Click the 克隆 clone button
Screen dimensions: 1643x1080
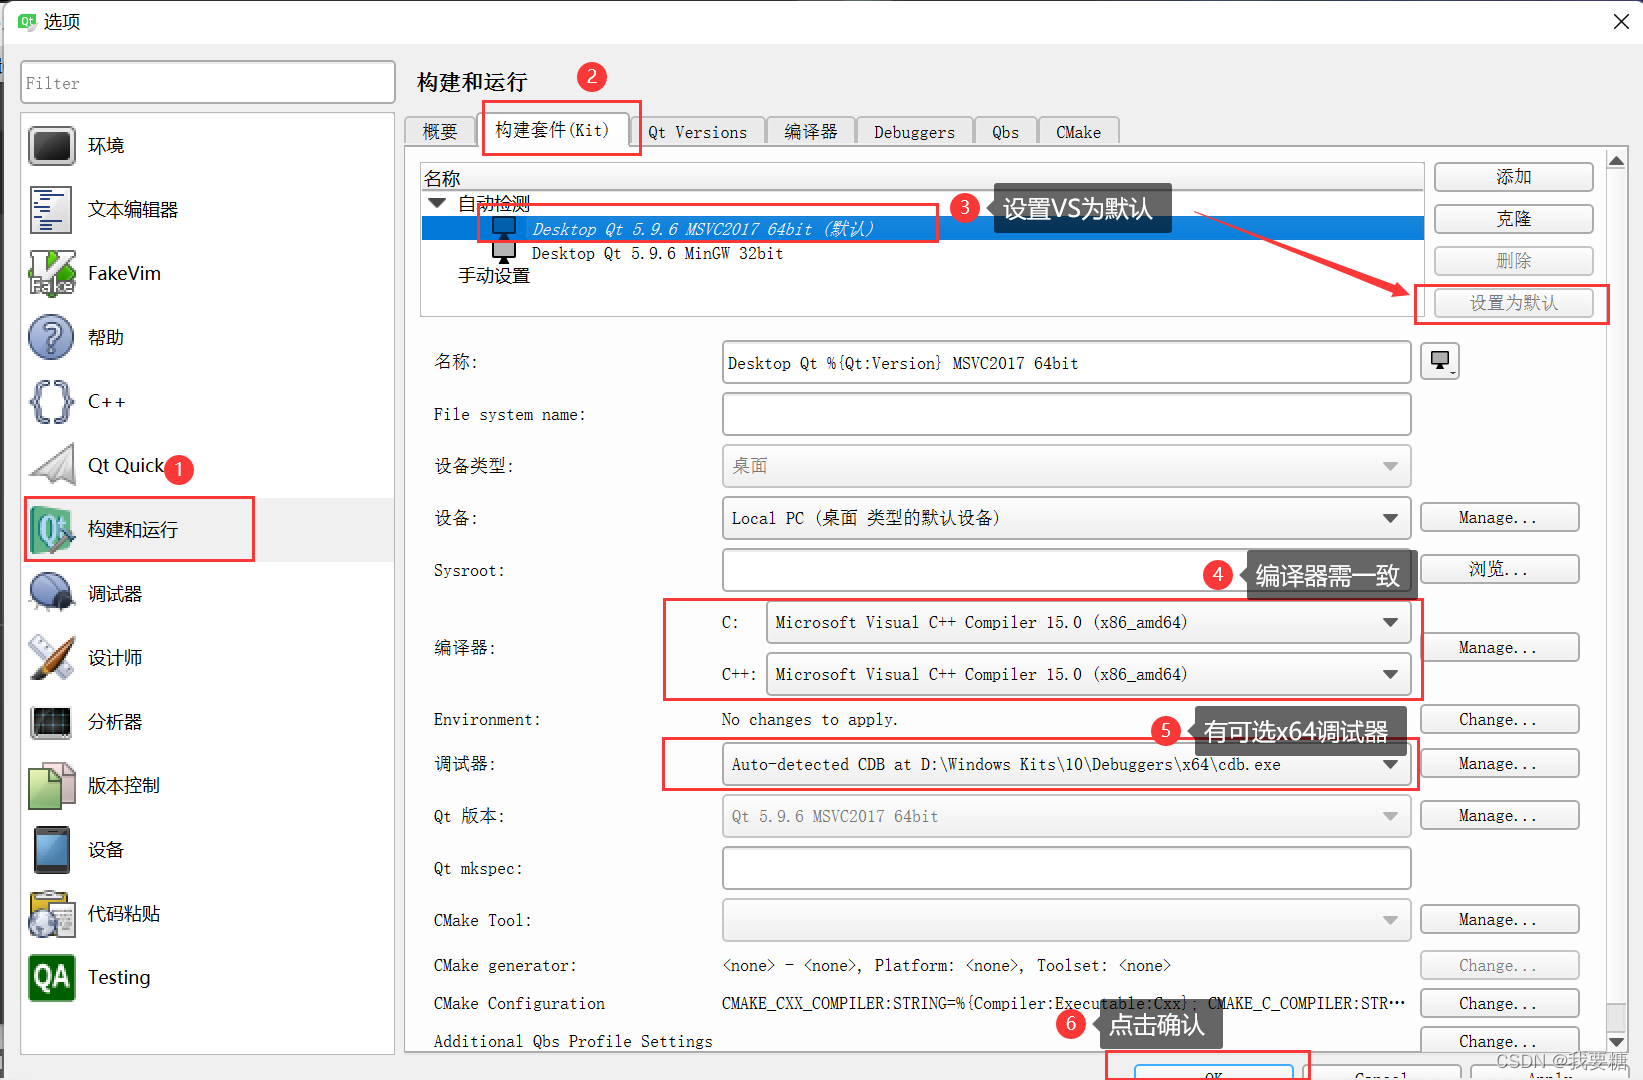tap(1514, 219)
